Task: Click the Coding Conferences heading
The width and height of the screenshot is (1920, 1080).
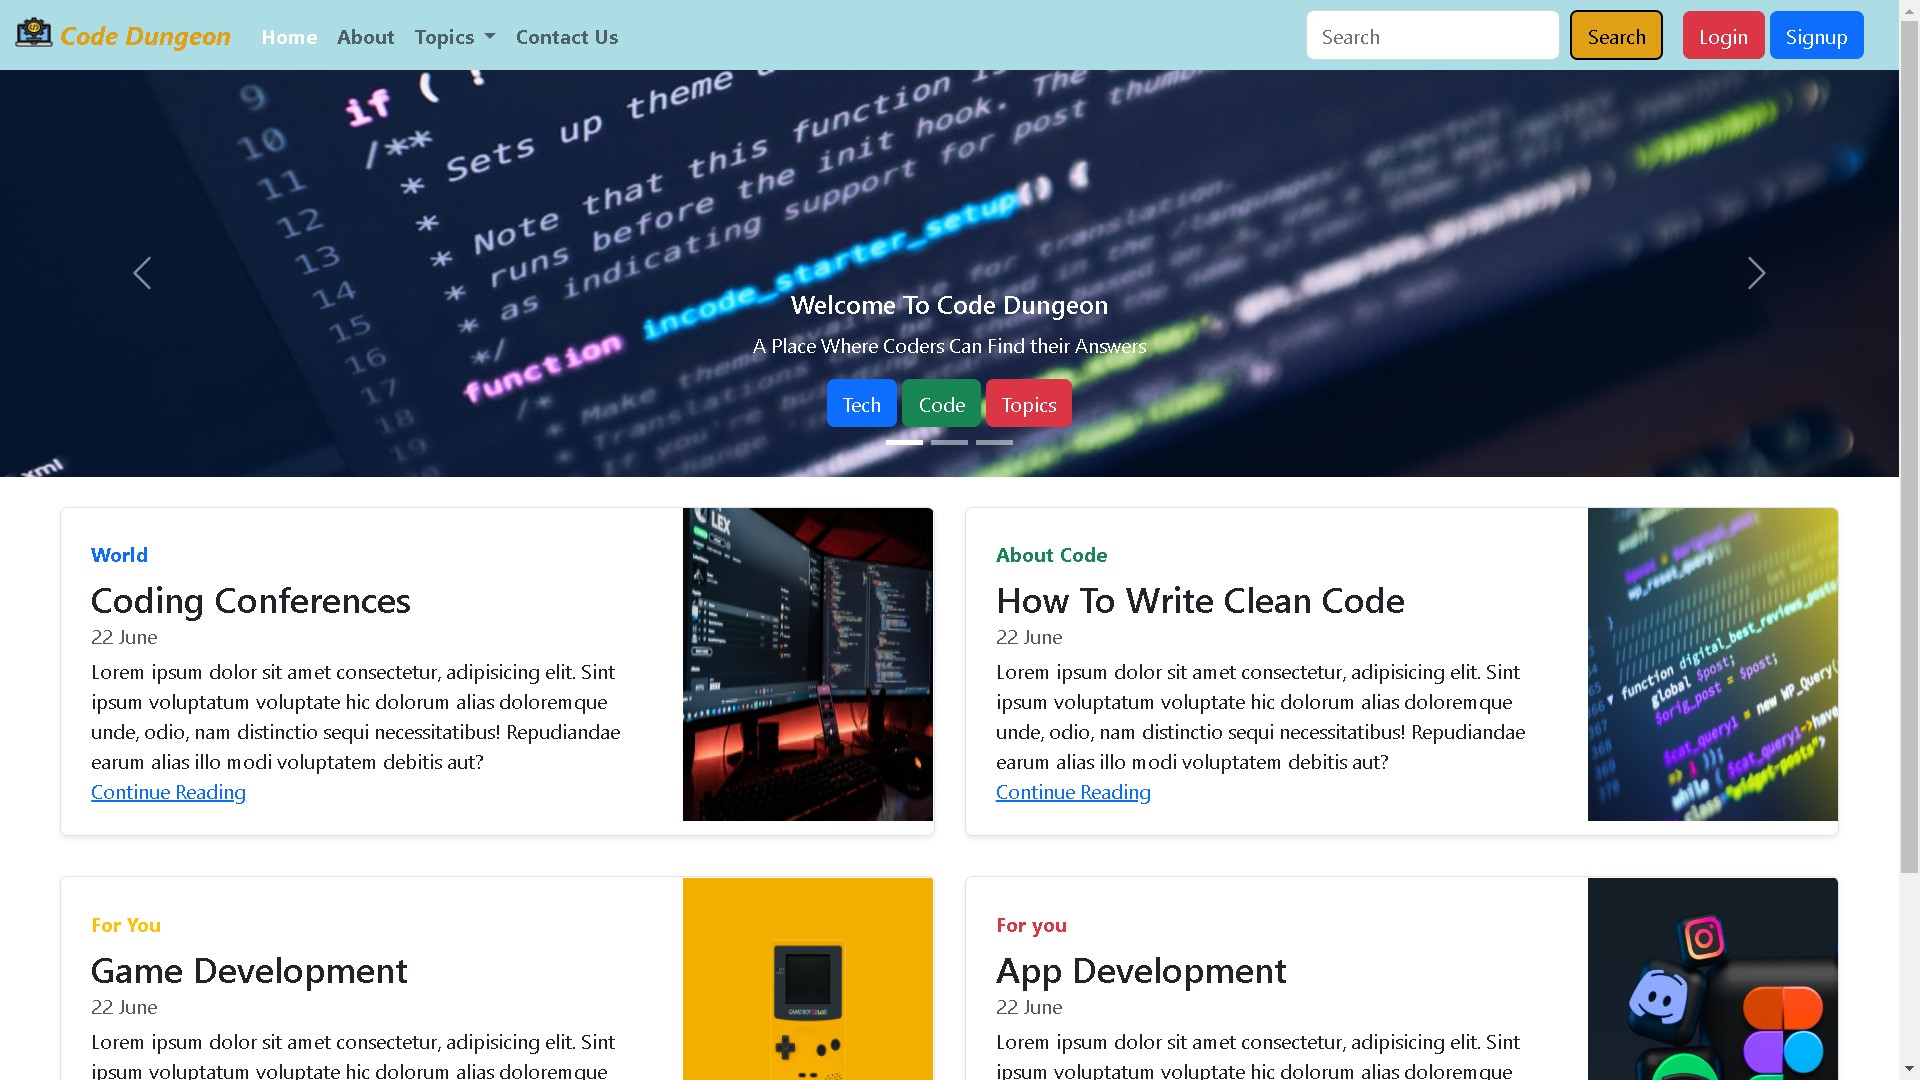Action: pyautogui.click(x=250, y=601)
